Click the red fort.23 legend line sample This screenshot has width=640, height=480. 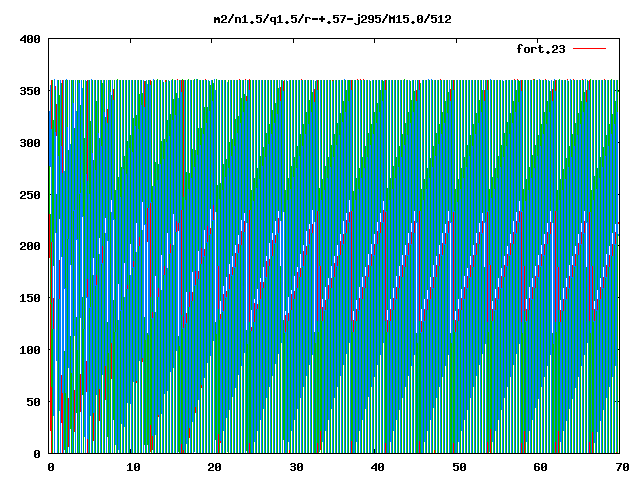click(589, 49)
